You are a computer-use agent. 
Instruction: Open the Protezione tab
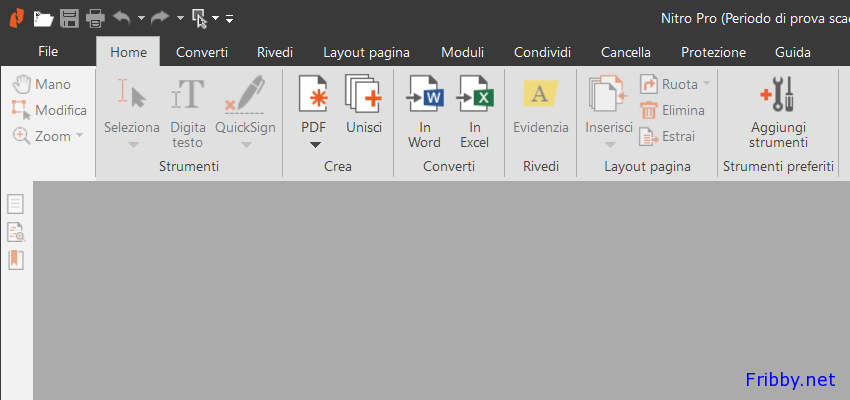click(x=713, y=53)
